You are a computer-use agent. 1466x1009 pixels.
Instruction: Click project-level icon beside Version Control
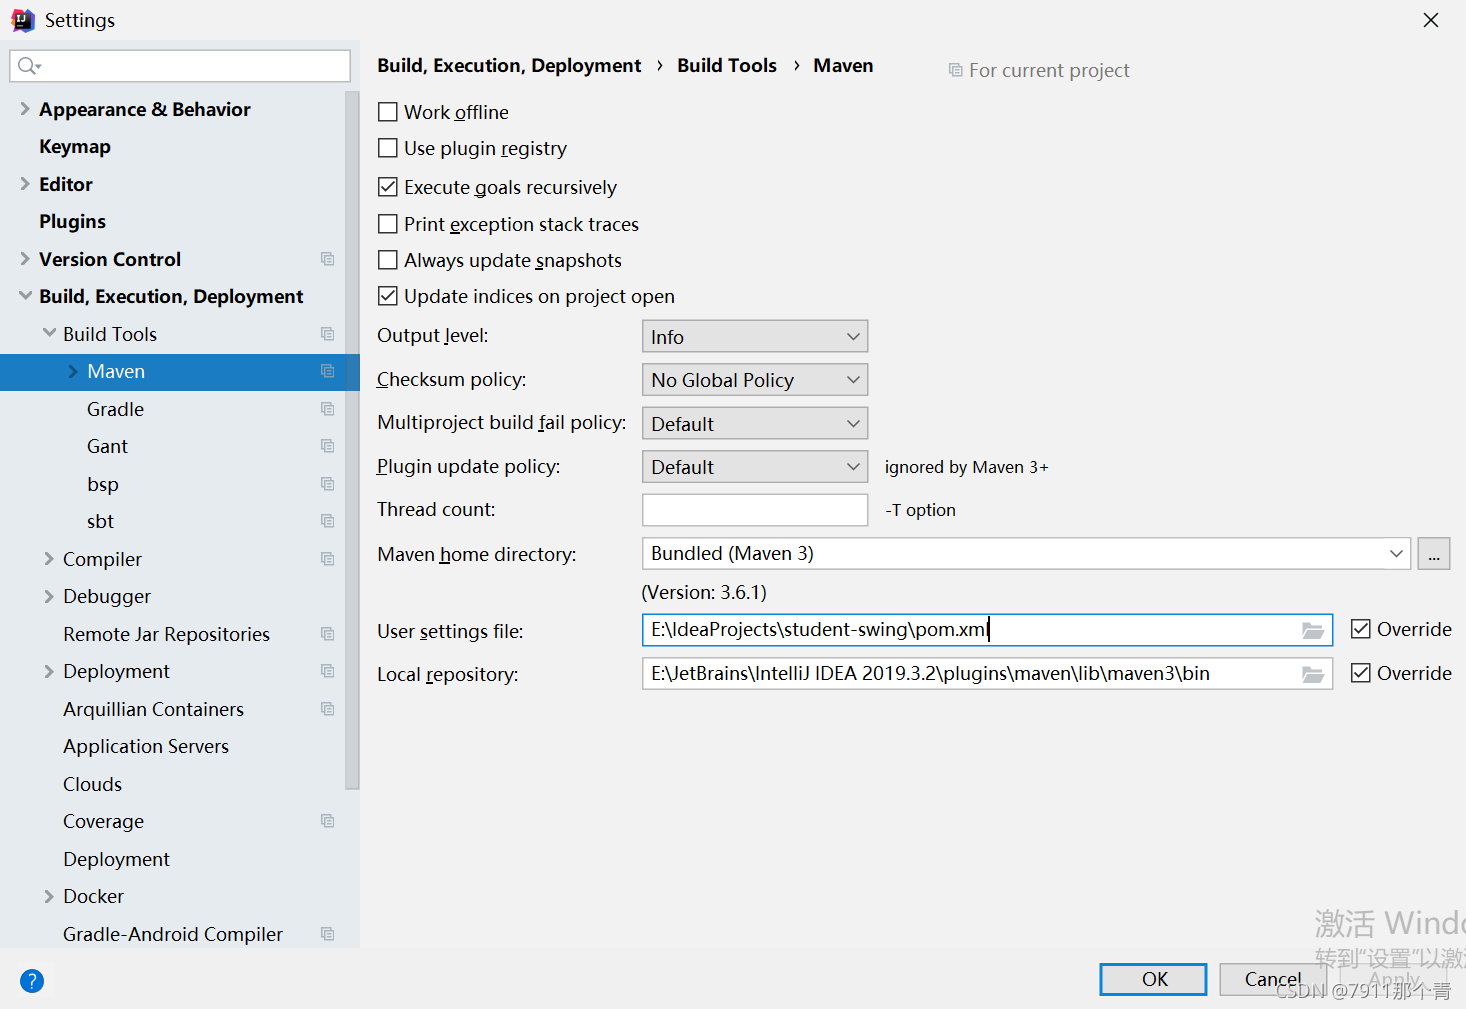327,259
